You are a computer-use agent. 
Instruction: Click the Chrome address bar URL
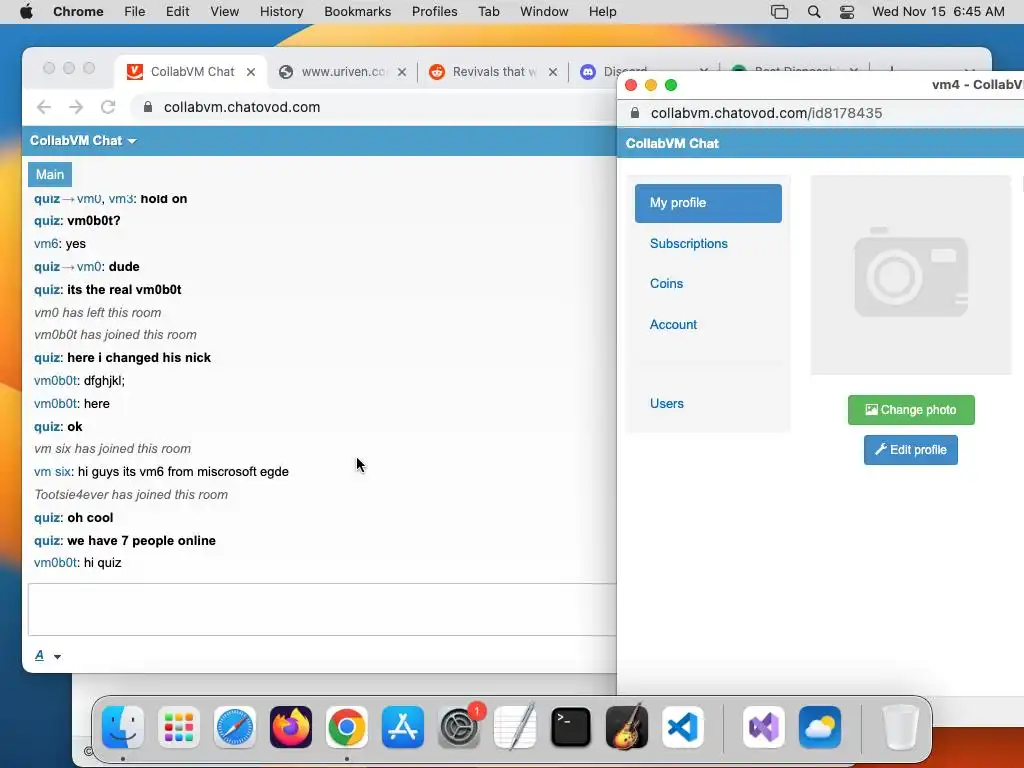(242, 107)
